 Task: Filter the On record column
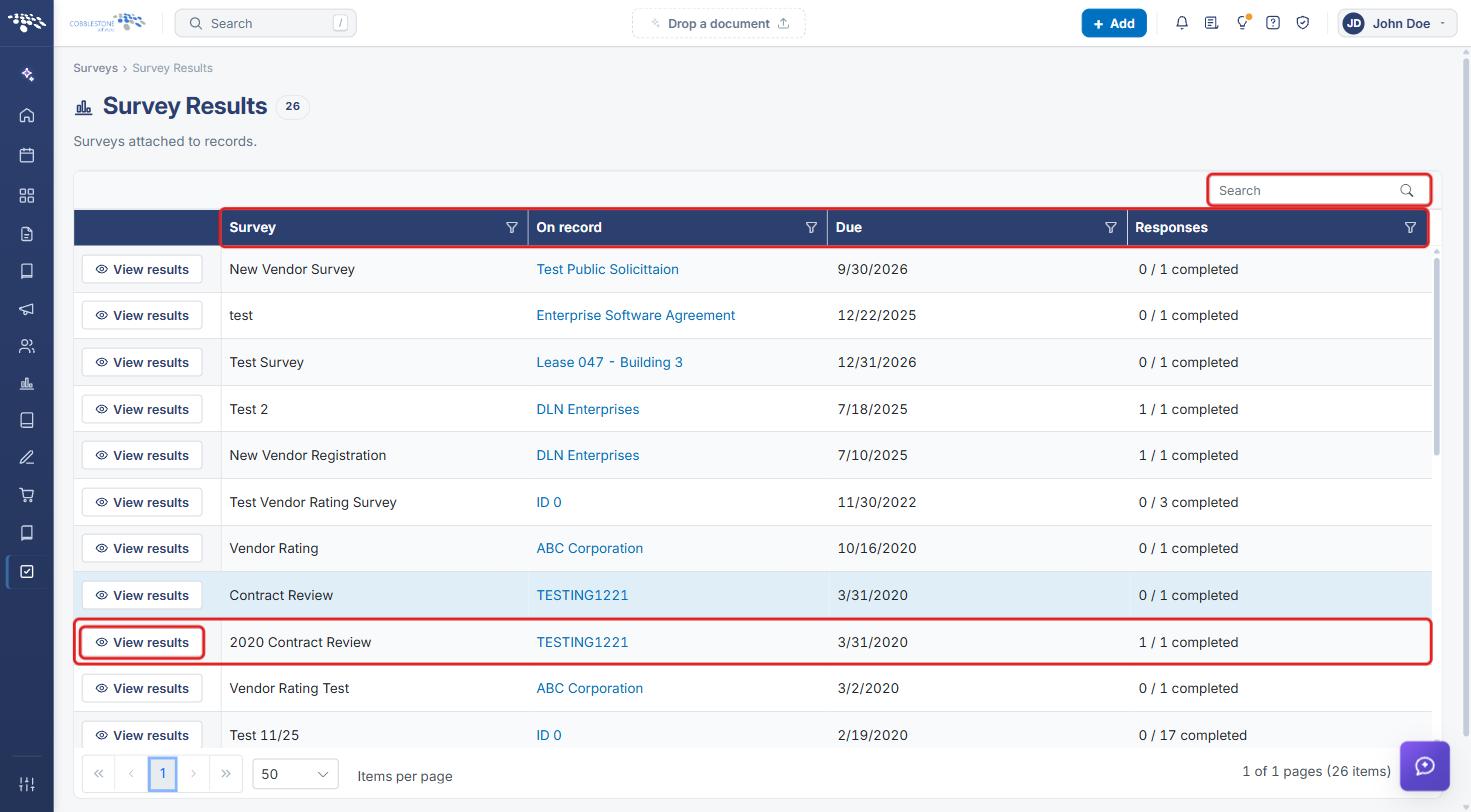[811, 228]
